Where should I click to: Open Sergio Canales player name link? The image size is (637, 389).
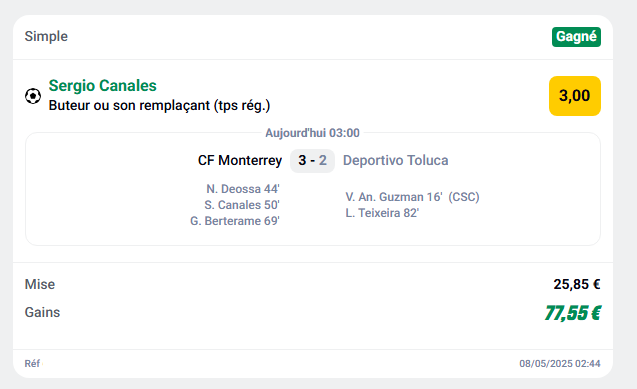pos(102,86)
